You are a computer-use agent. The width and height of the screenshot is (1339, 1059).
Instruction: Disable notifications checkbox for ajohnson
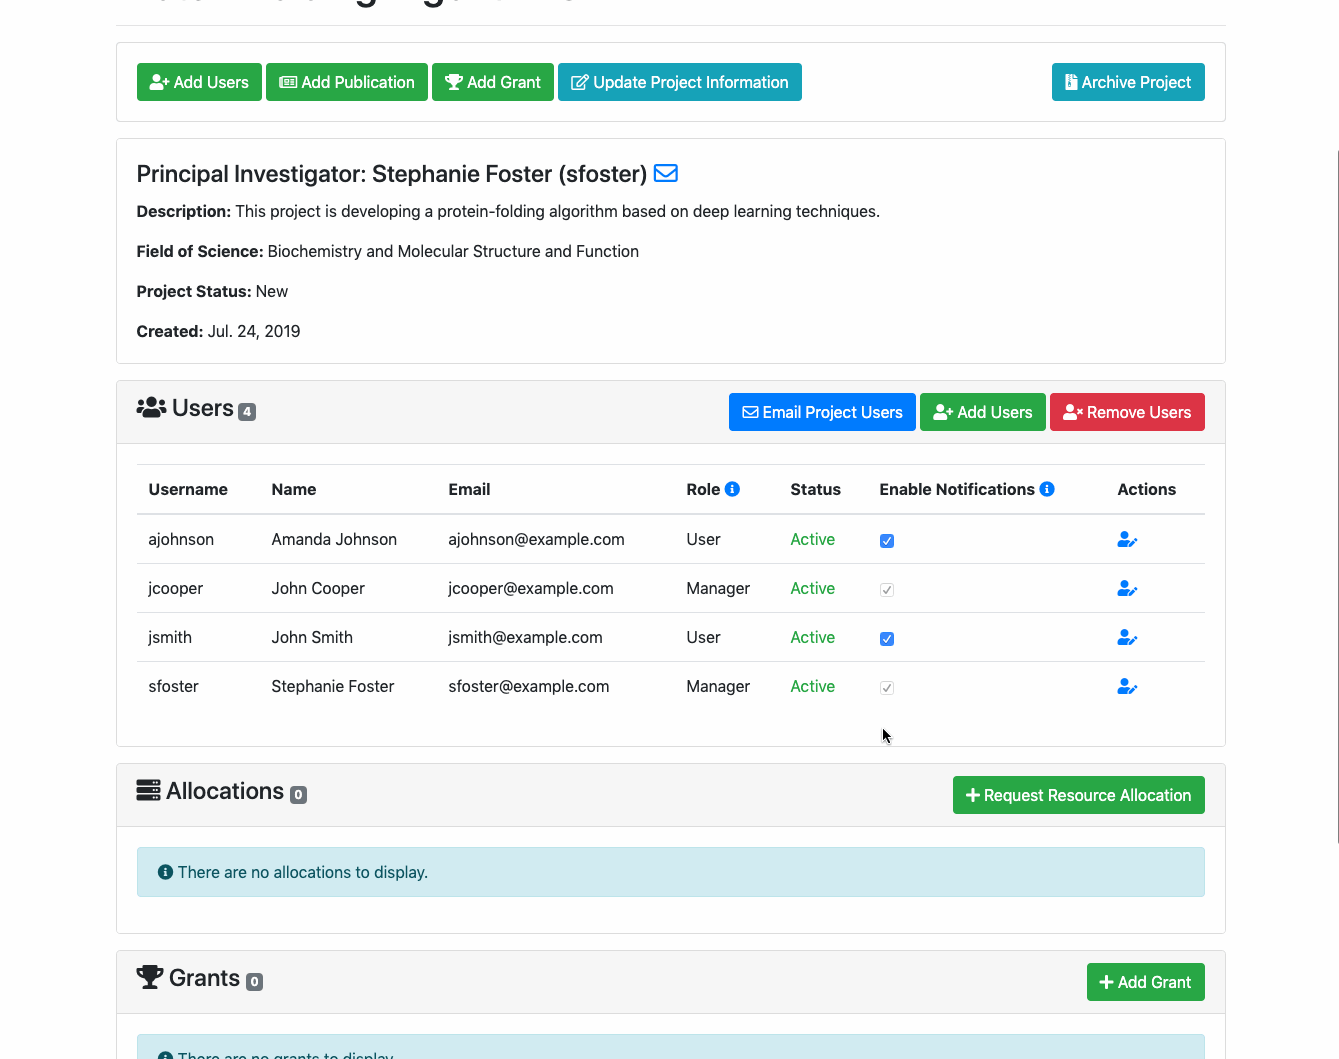pos(887,541)
